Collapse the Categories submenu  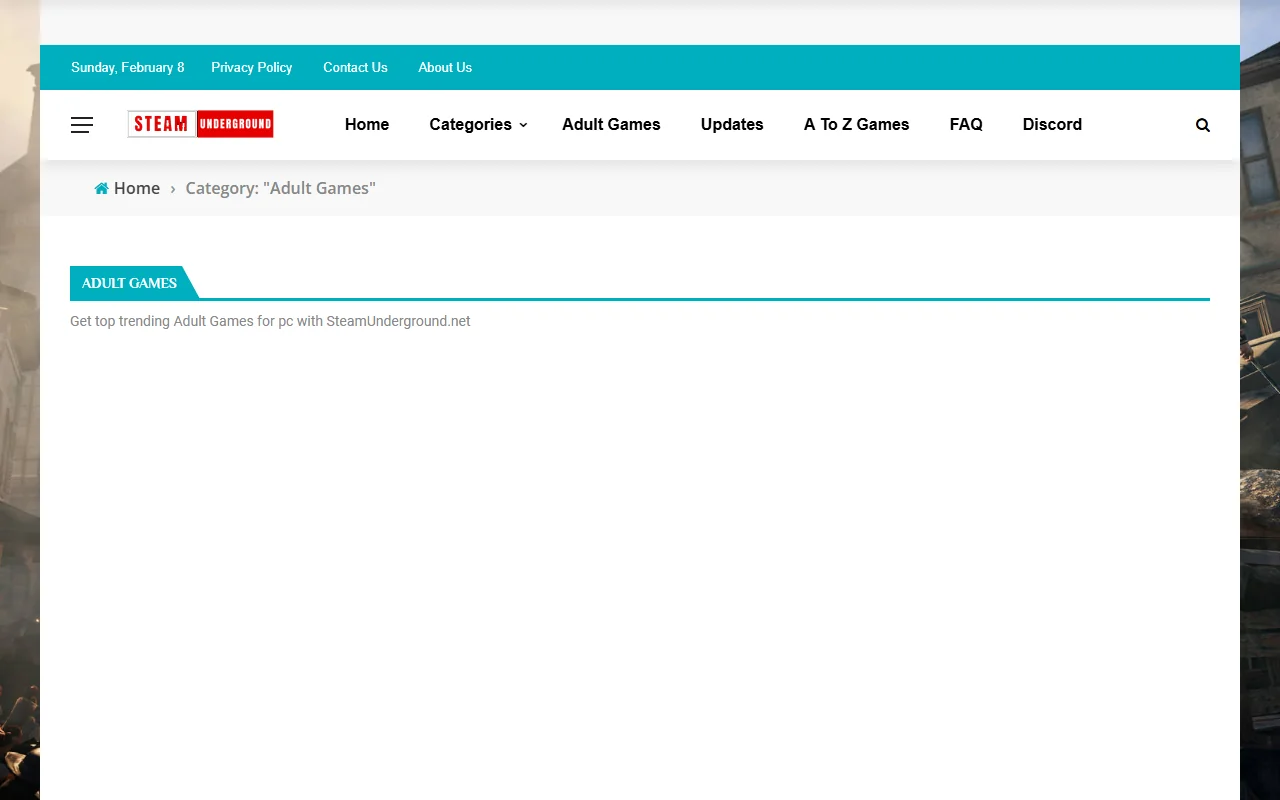(470, 124)
